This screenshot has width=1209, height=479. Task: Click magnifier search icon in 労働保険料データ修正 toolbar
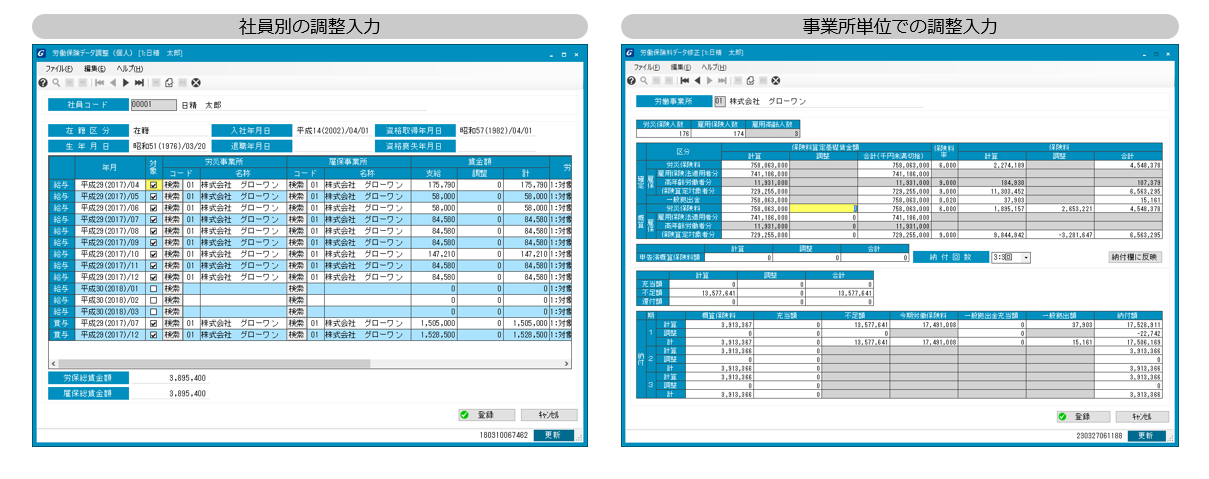(x=644, y=80)
